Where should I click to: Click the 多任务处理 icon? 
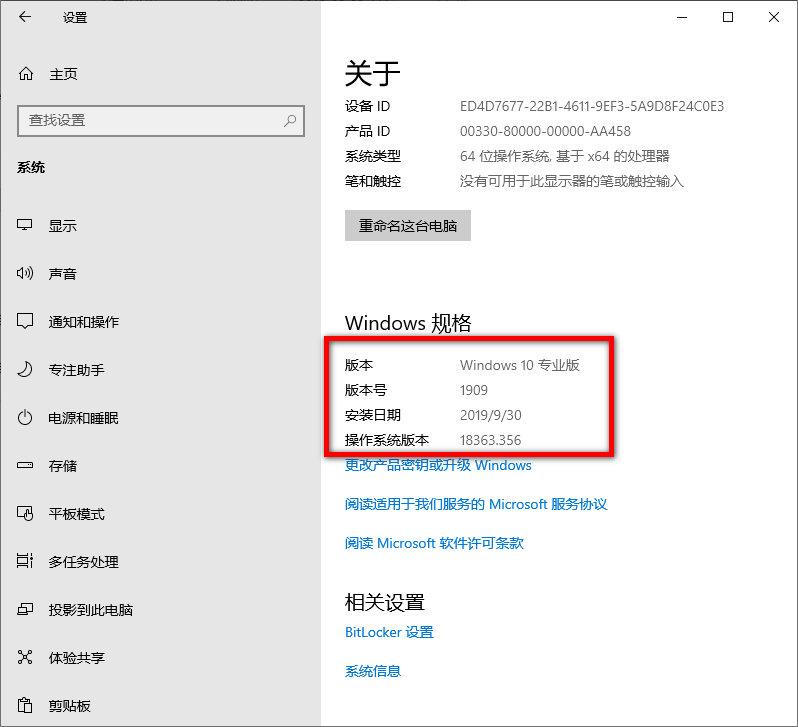coord(24,561)
